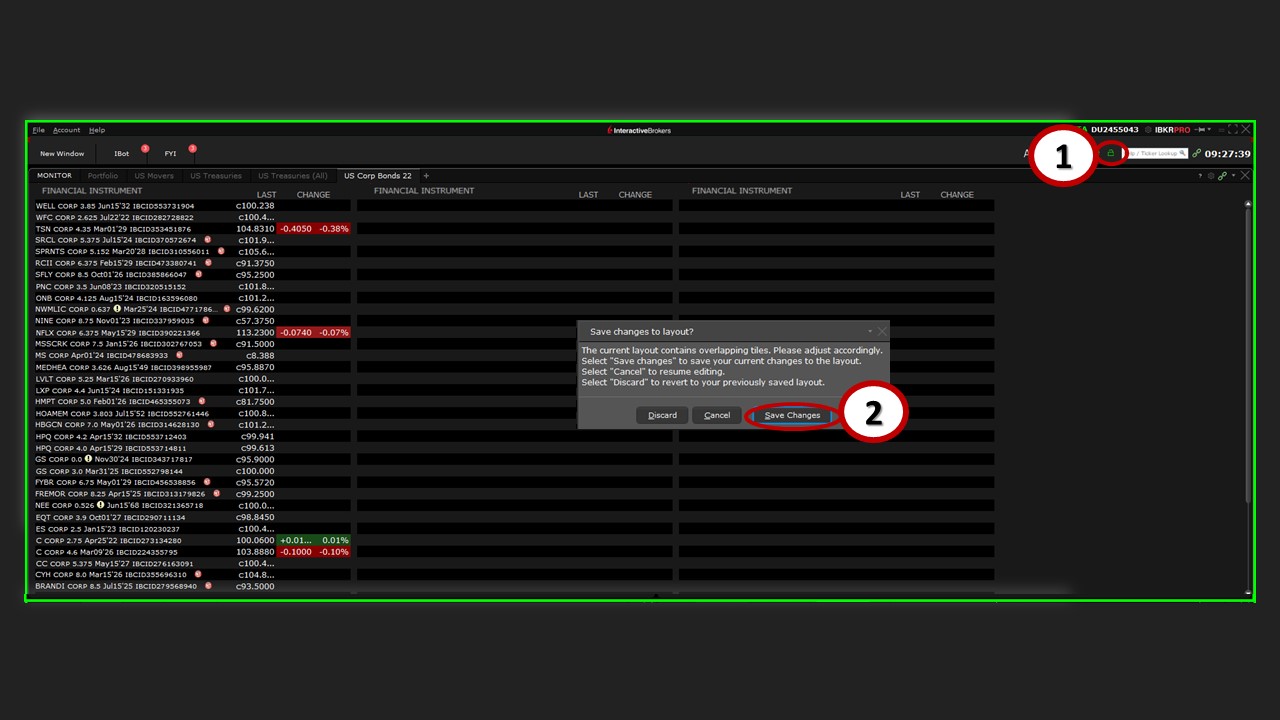Click the link chain icon beside the clock
1280x720 pixels.
click(1197, 153)
